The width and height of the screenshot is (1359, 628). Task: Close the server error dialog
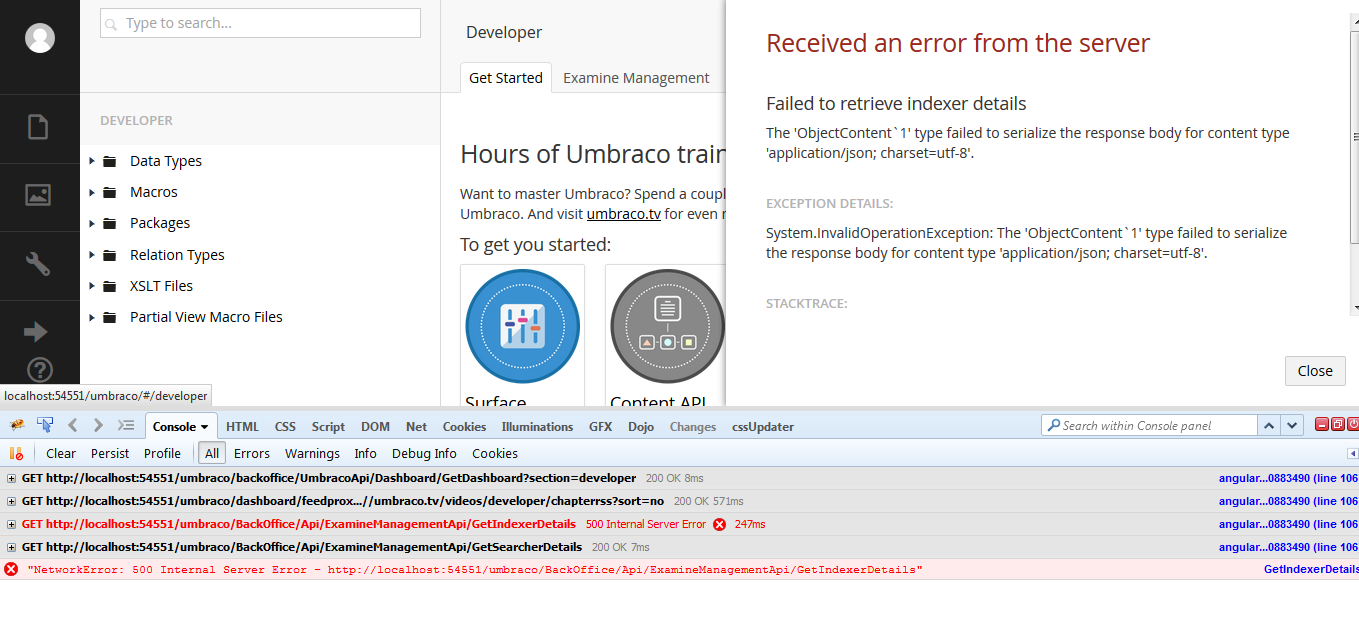click(1315, 370)
